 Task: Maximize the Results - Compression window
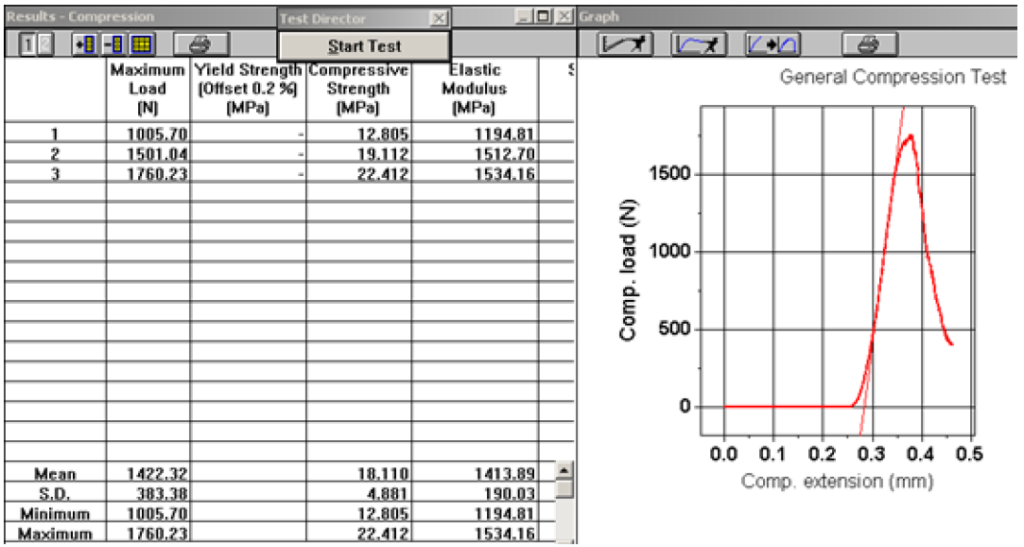pyautogui.click(x=544, y=16)
